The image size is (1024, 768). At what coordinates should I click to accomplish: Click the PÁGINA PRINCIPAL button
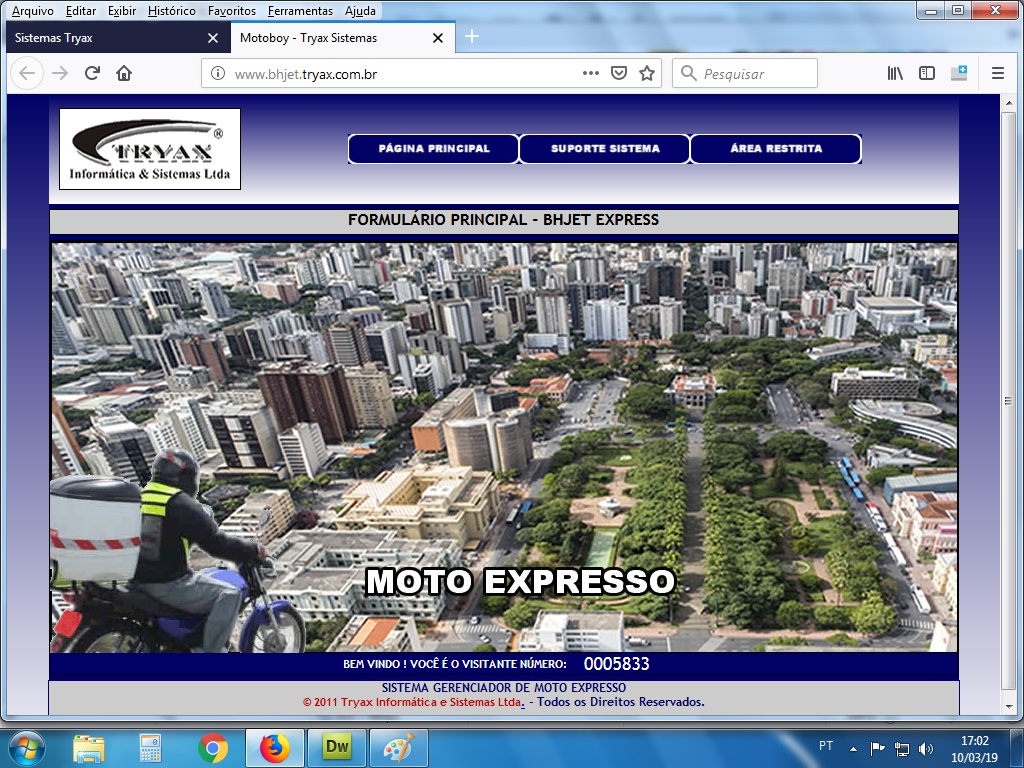pyautogui.click(x=434, y=149)
